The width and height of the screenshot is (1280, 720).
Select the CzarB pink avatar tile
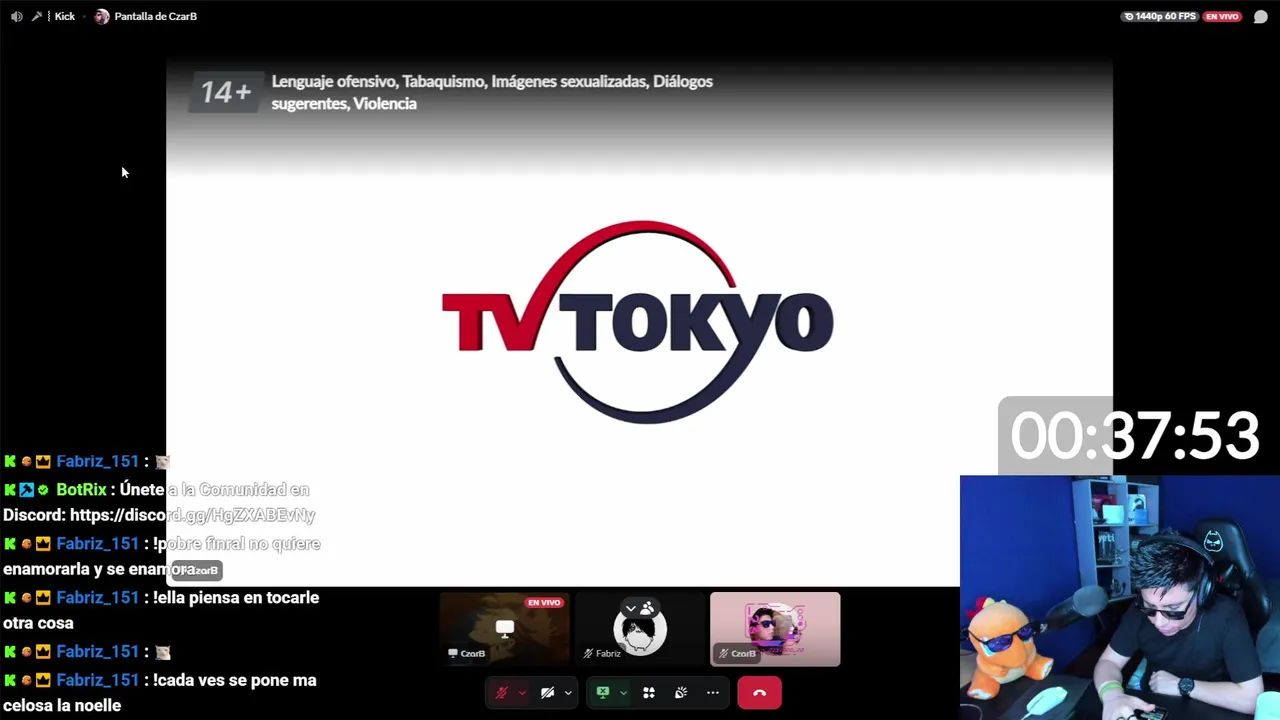point(775,629)
